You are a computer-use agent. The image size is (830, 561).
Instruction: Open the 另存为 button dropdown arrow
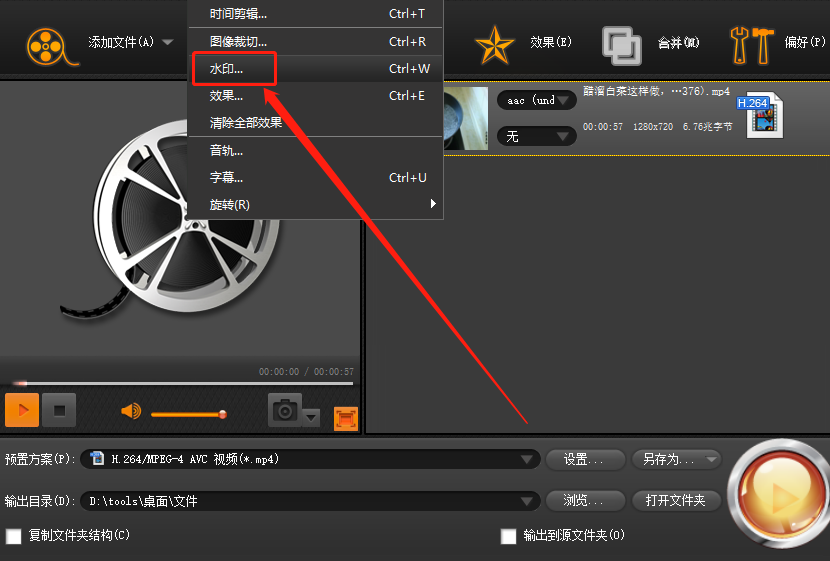pyautogui.click(x=712, y=459)
